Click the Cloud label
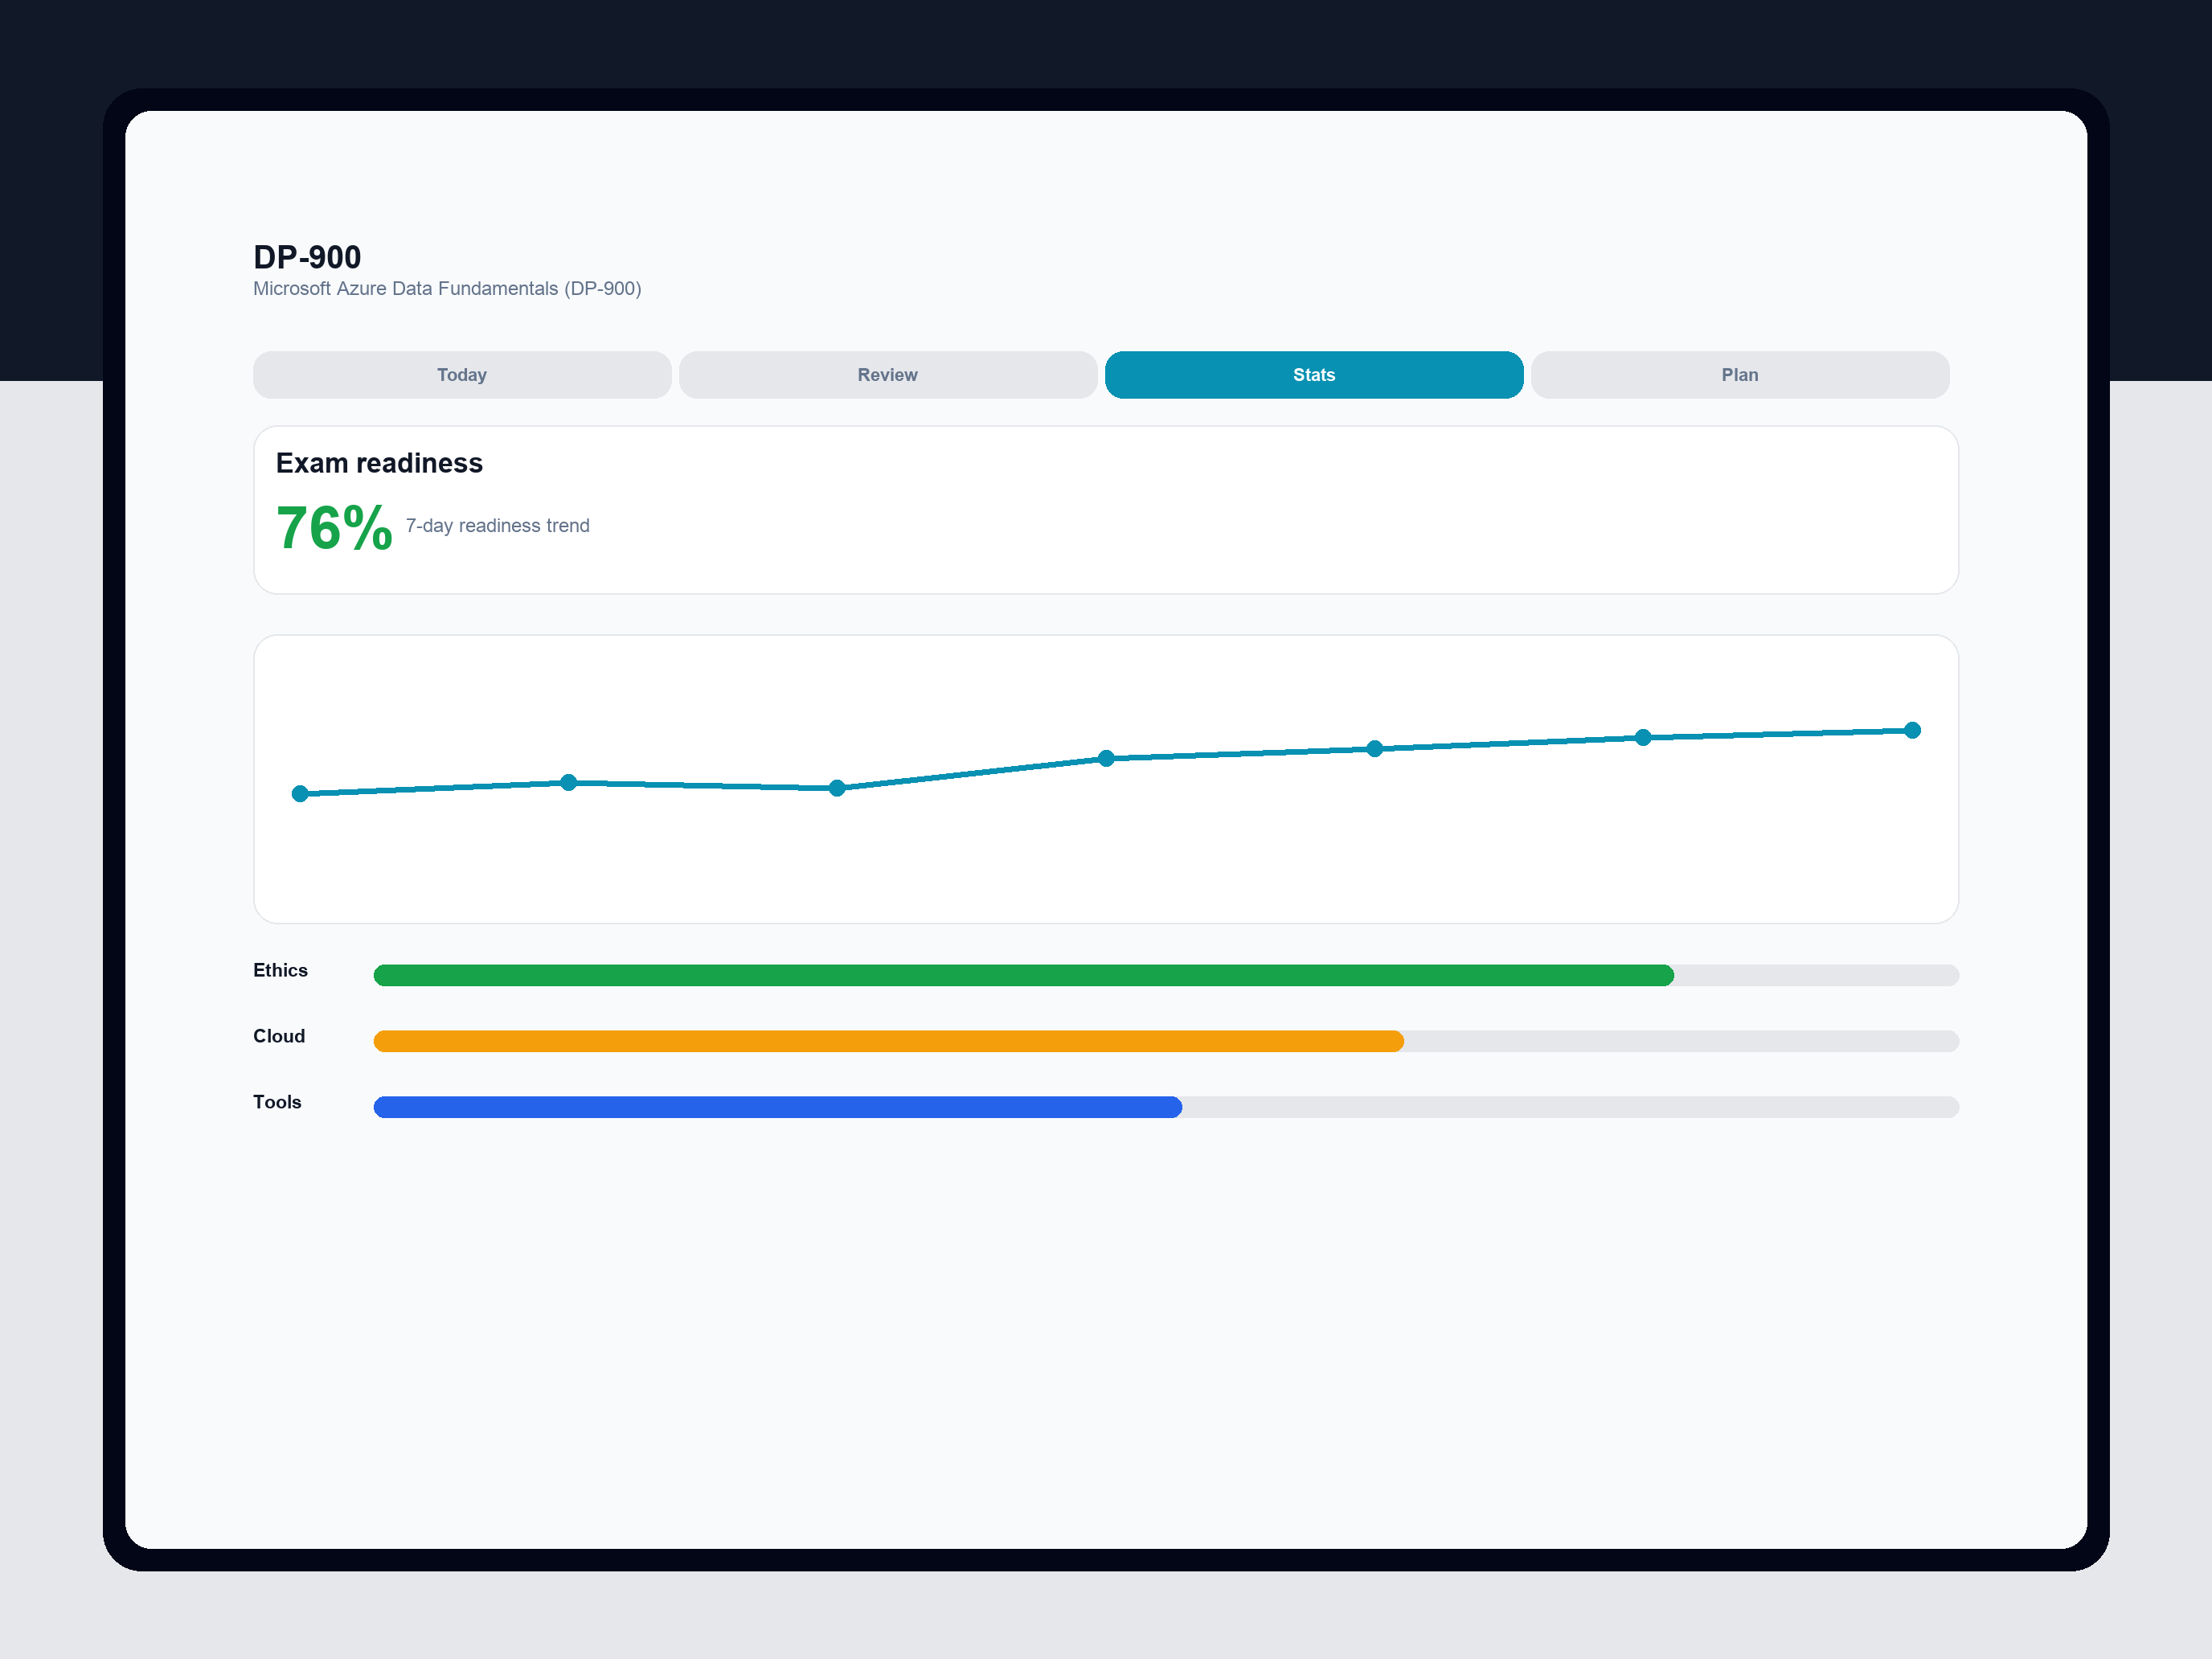 tap(279, 1036)
